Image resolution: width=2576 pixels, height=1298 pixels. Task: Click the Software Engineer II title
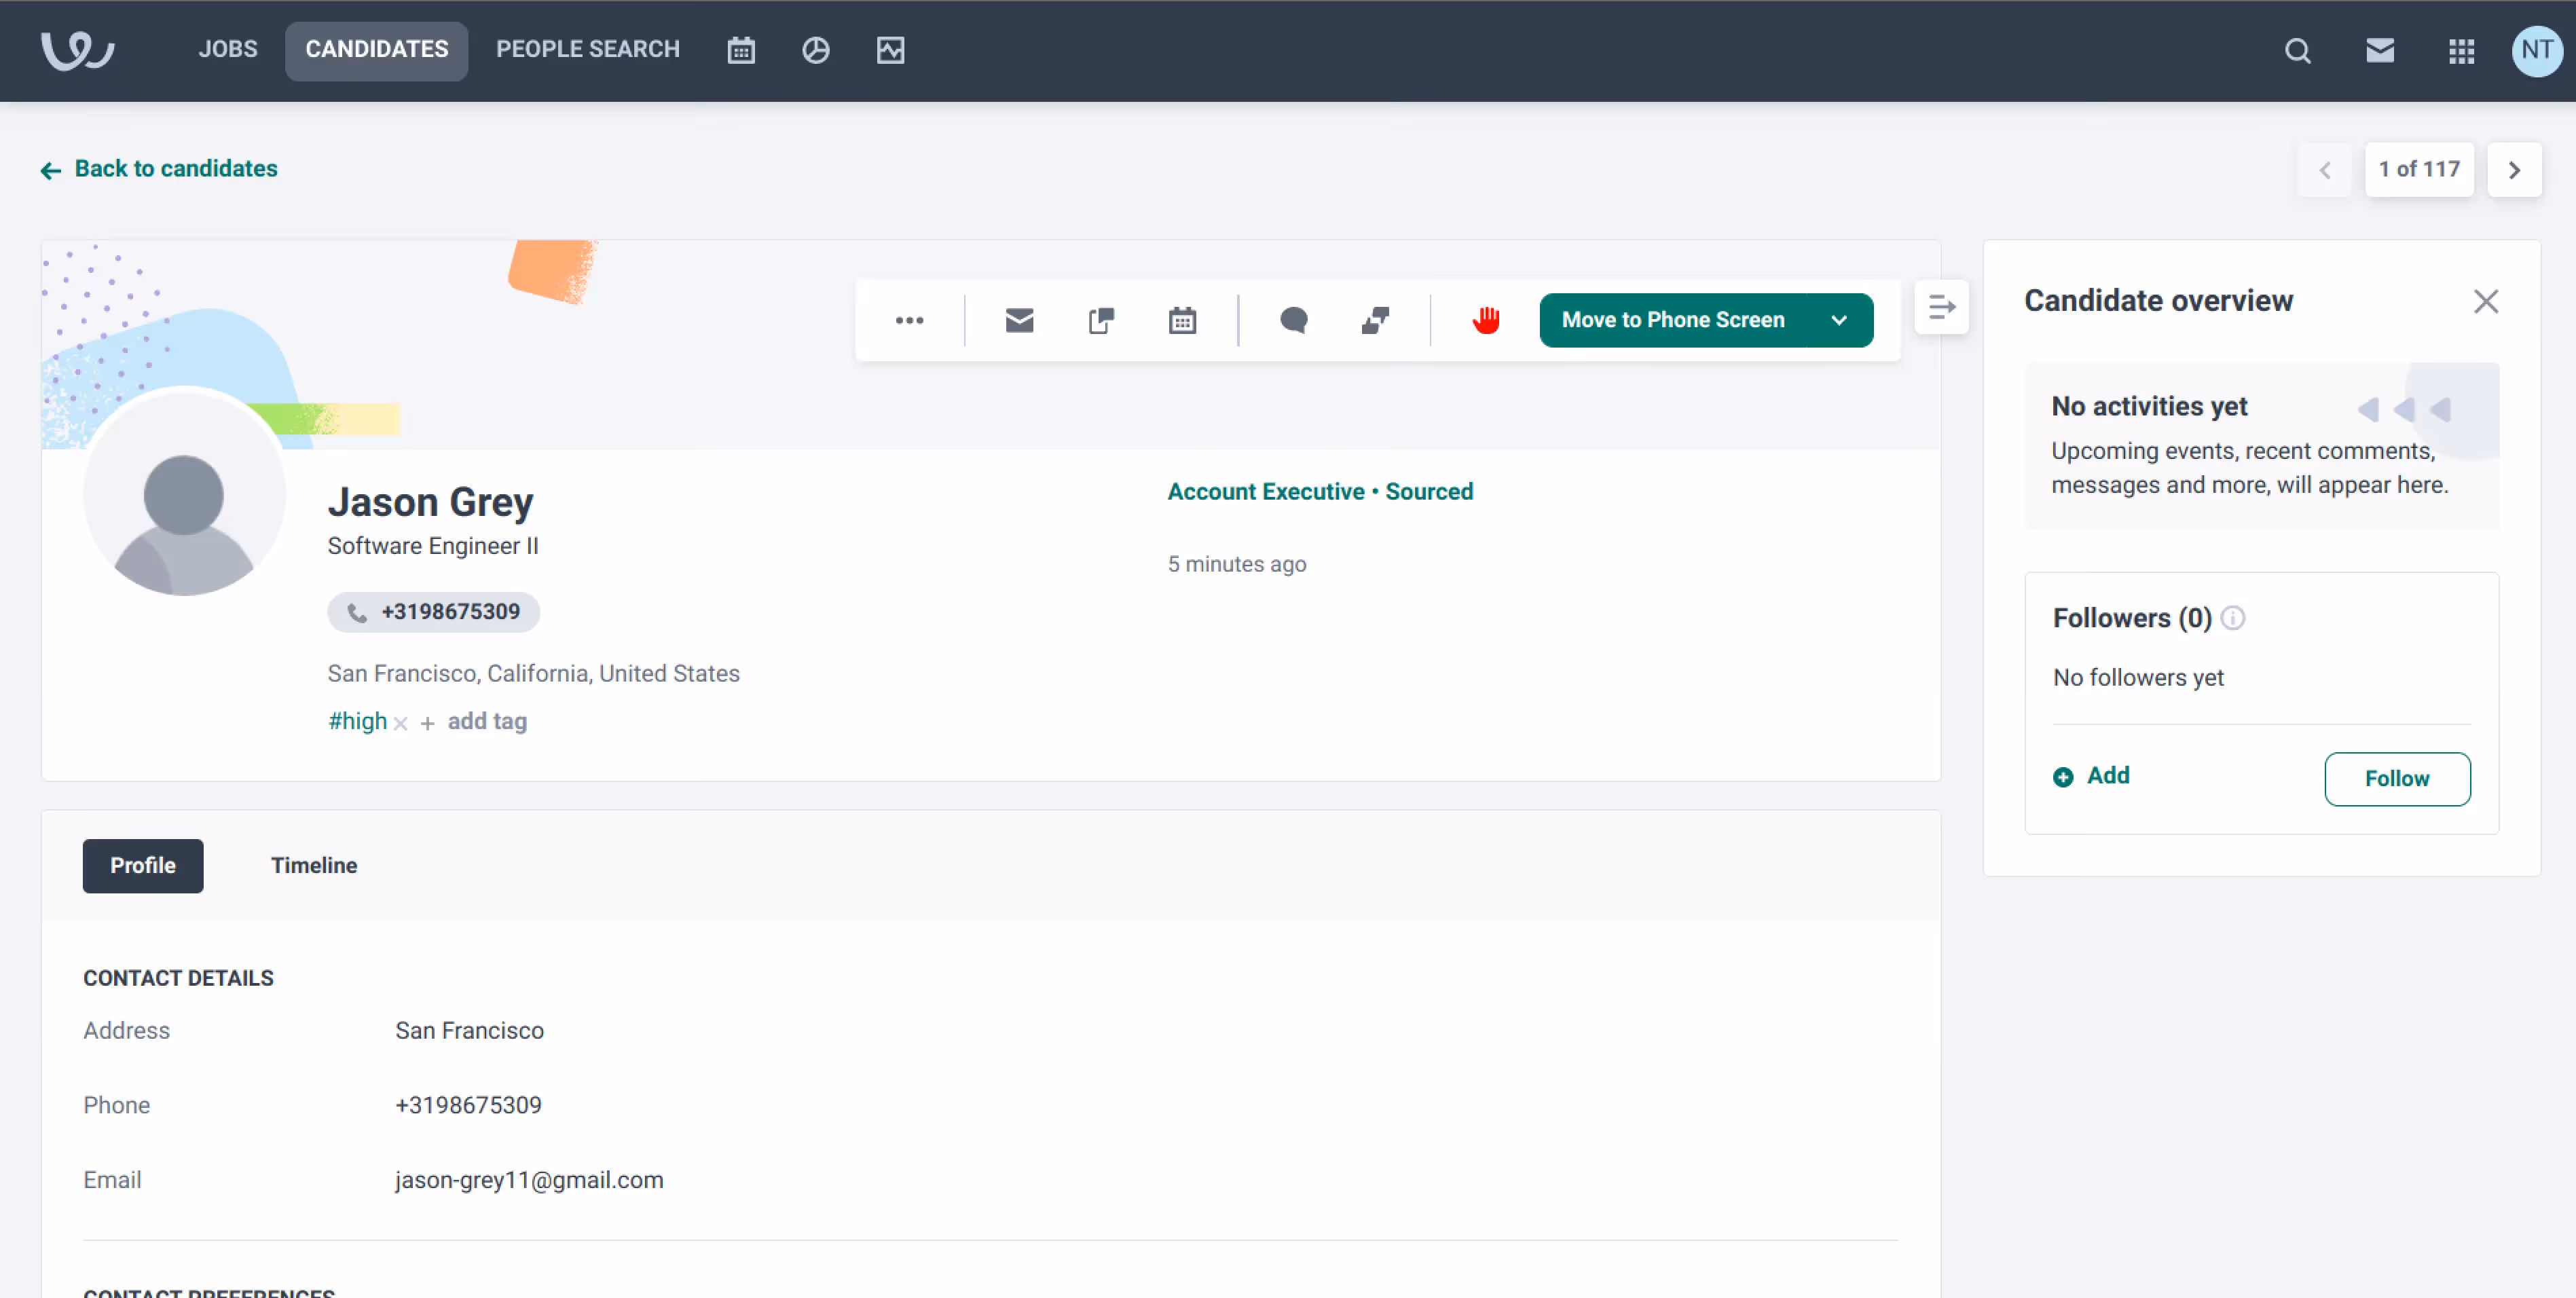click(x=433, y=546)
